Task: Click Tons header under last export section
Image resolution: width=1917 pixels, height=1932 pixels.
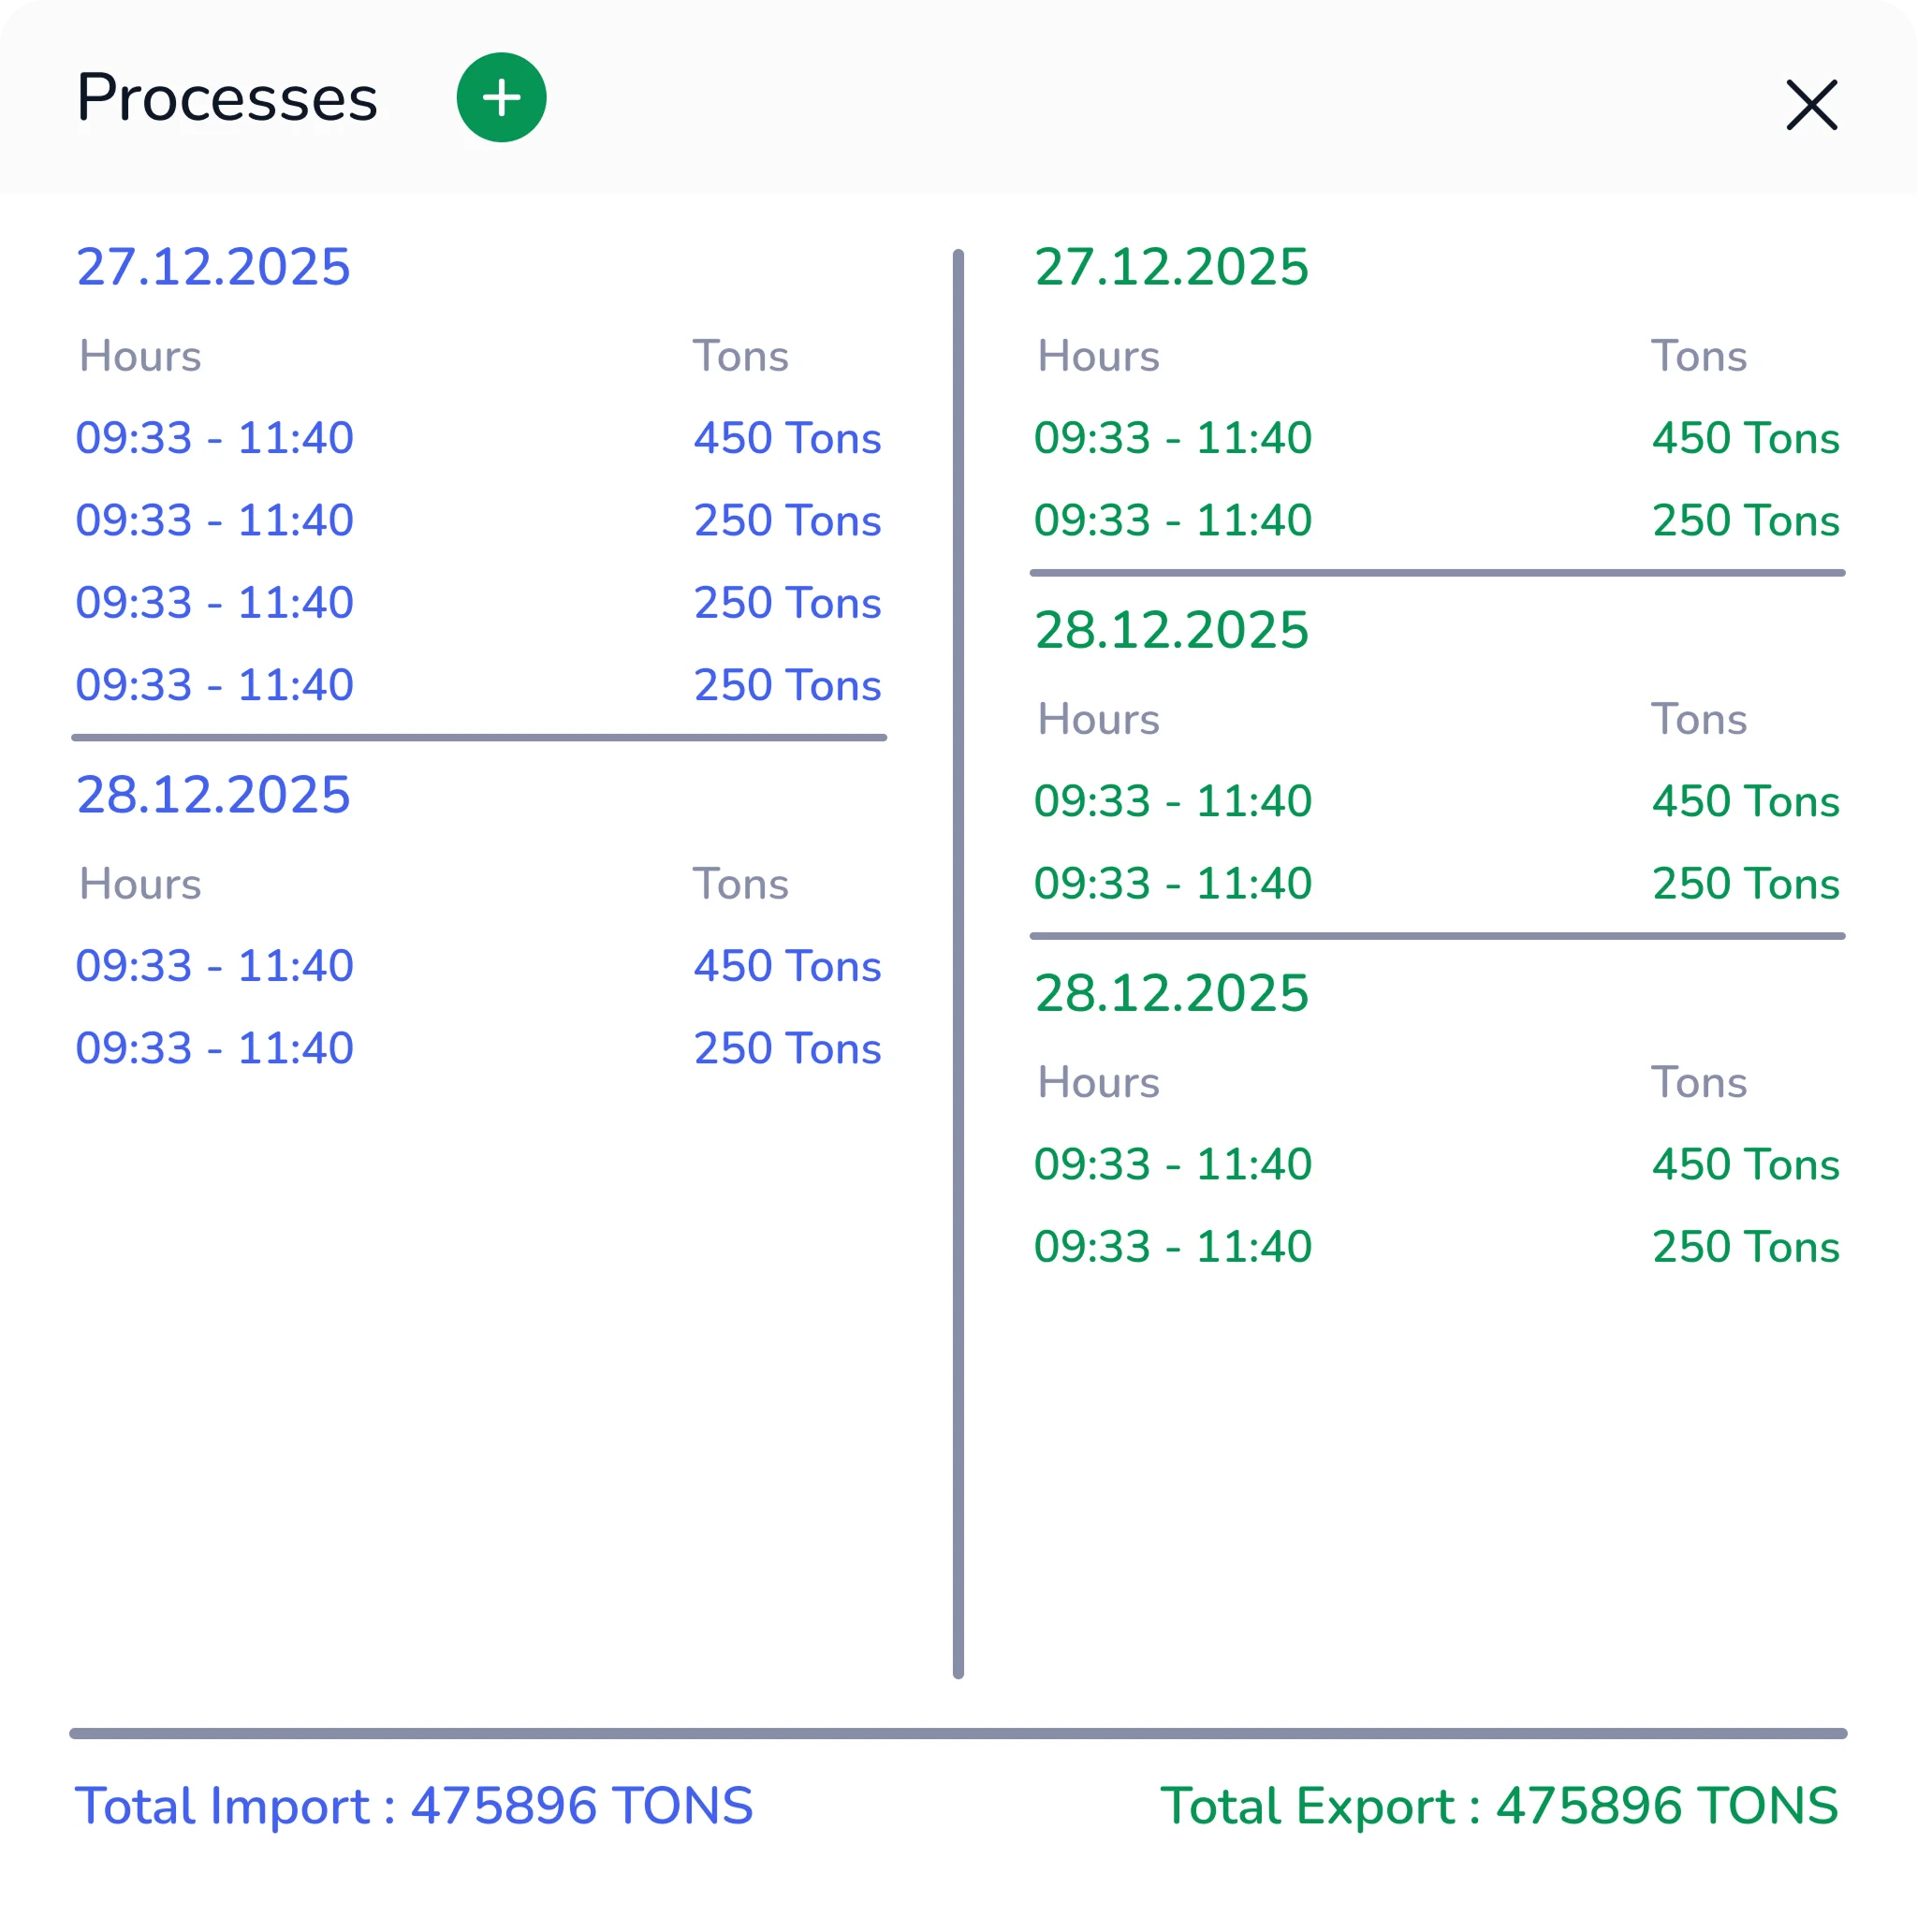Action: tap(1698, 1082)
